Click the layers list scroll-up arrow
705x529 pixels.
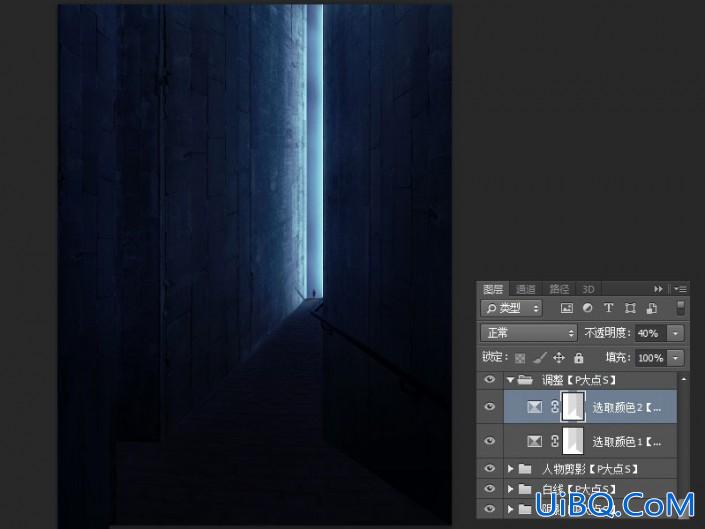tap(683, 380)
